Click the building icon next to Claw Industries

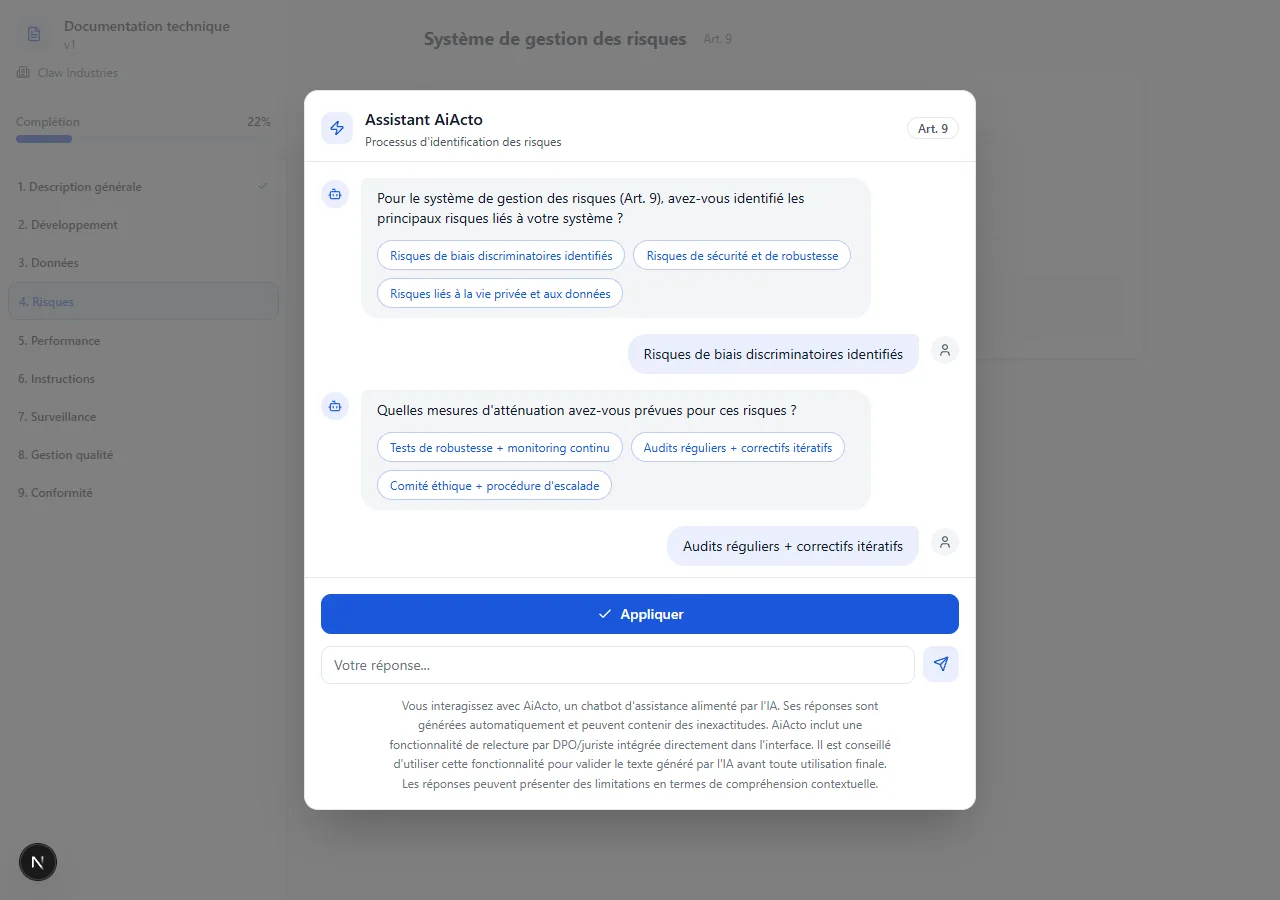pyautogui.click(x=23, y=73)
